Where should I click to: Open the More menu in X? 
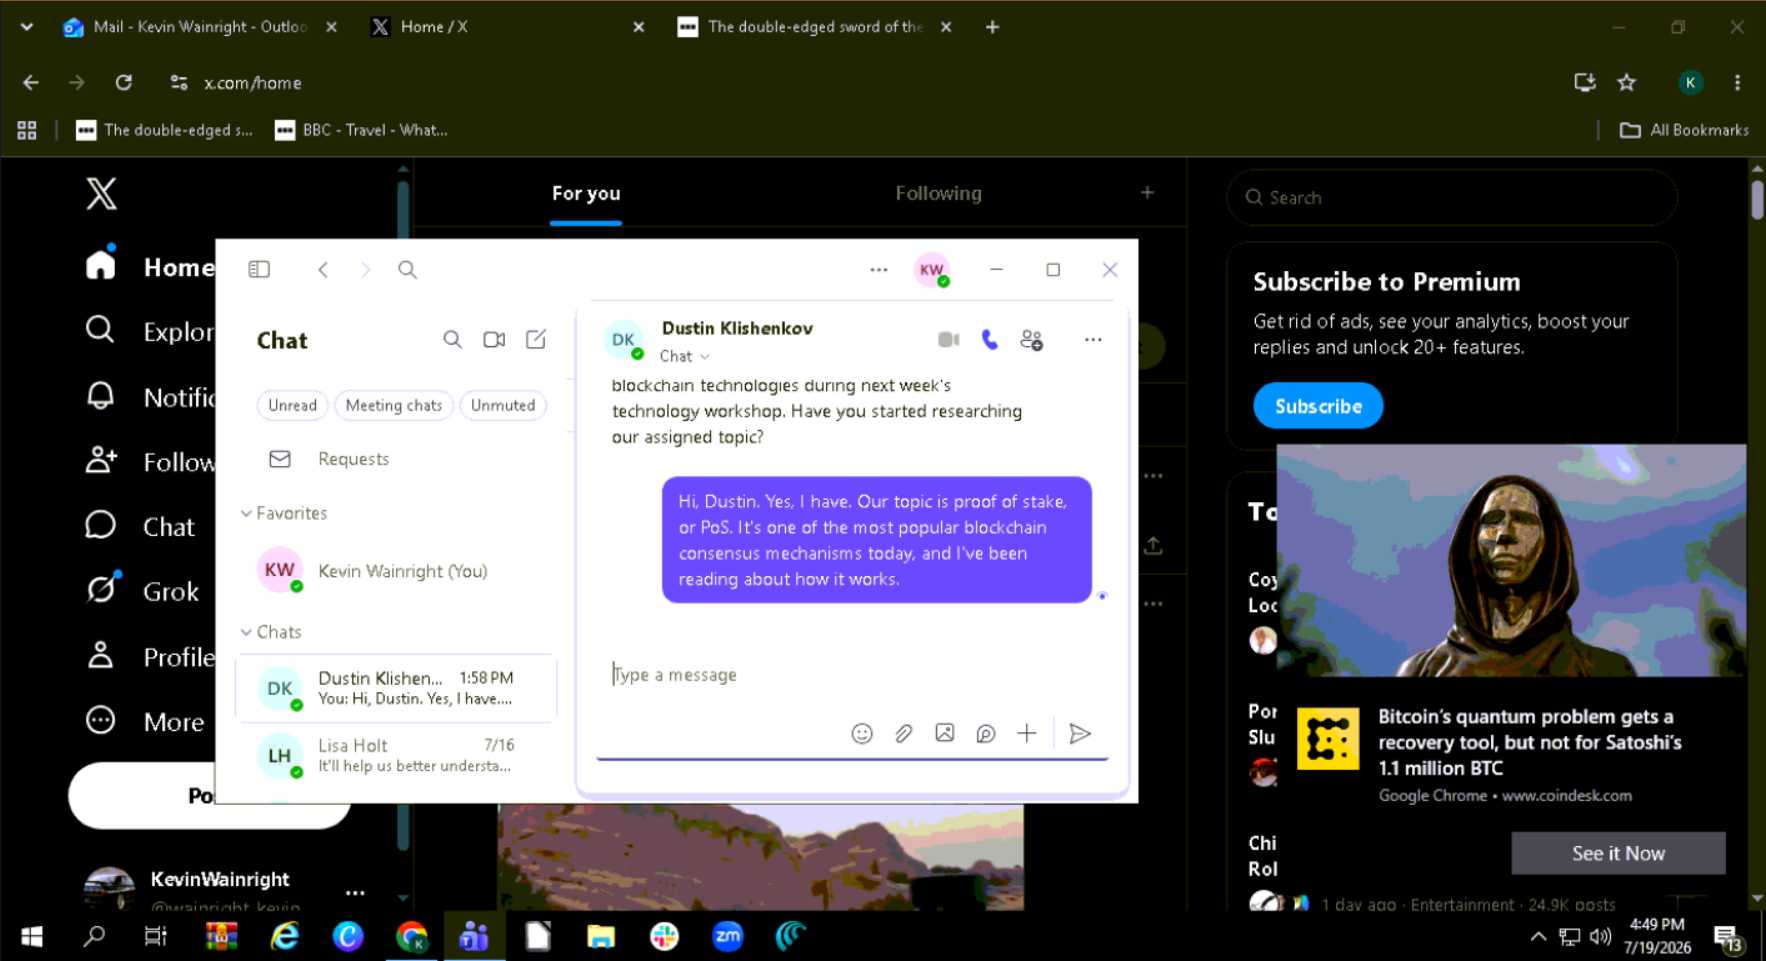pos(145,721)
